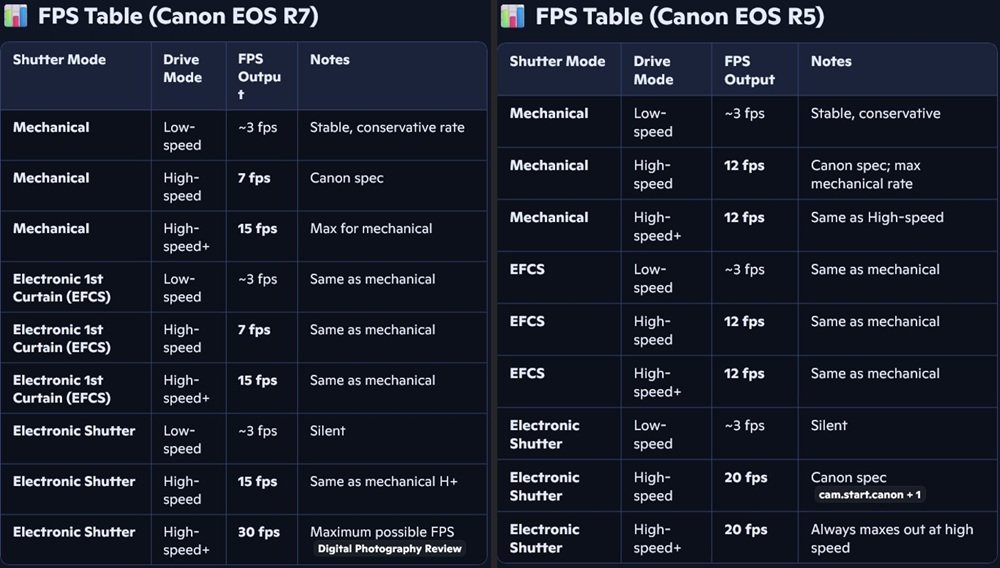Image resolution: width=1000 pixels, height=568 pixels.
Task: Click the chart icon beside the R5 table title
Action: pyautogui.click(x=512, y=16)
